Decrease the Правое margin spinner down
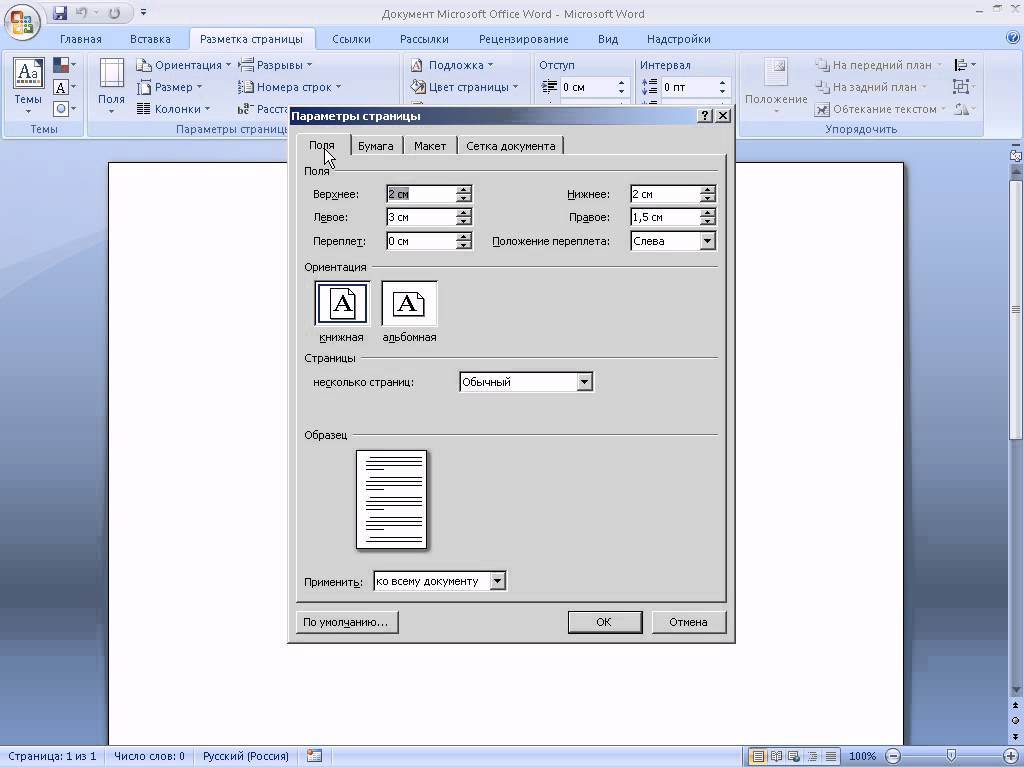1024x768 pixels. pos(708,221)
